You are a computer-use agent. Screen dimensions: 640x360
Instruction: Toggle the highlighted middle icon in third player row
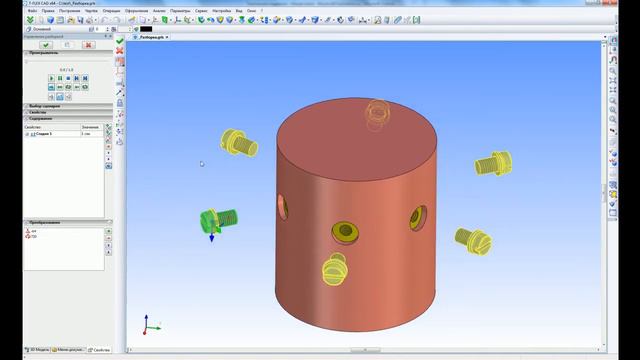point(60,97)
